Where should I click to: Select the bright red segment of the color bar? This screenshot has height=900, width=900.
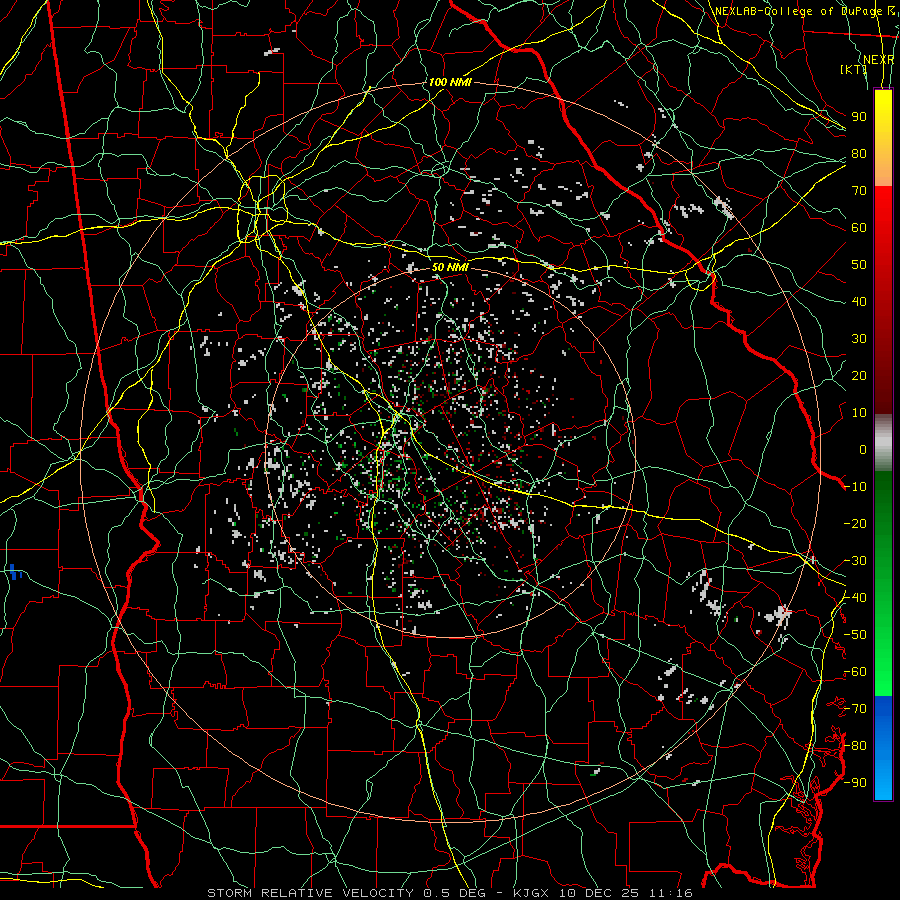point(883,212)
